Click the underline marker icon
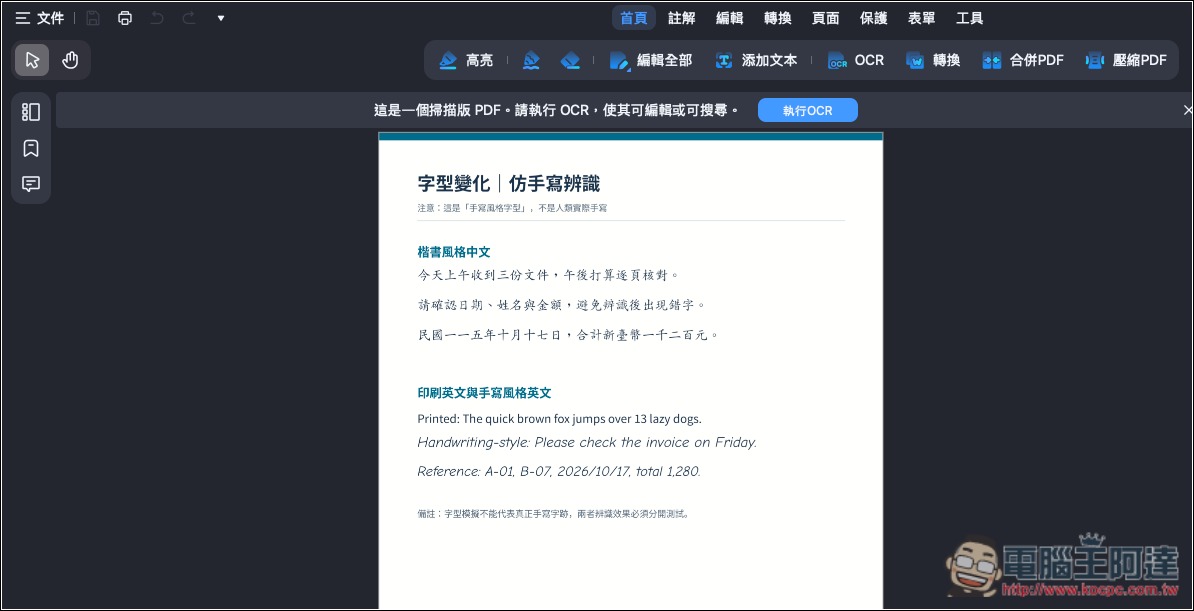1194x611 pixels. [532, 60]
